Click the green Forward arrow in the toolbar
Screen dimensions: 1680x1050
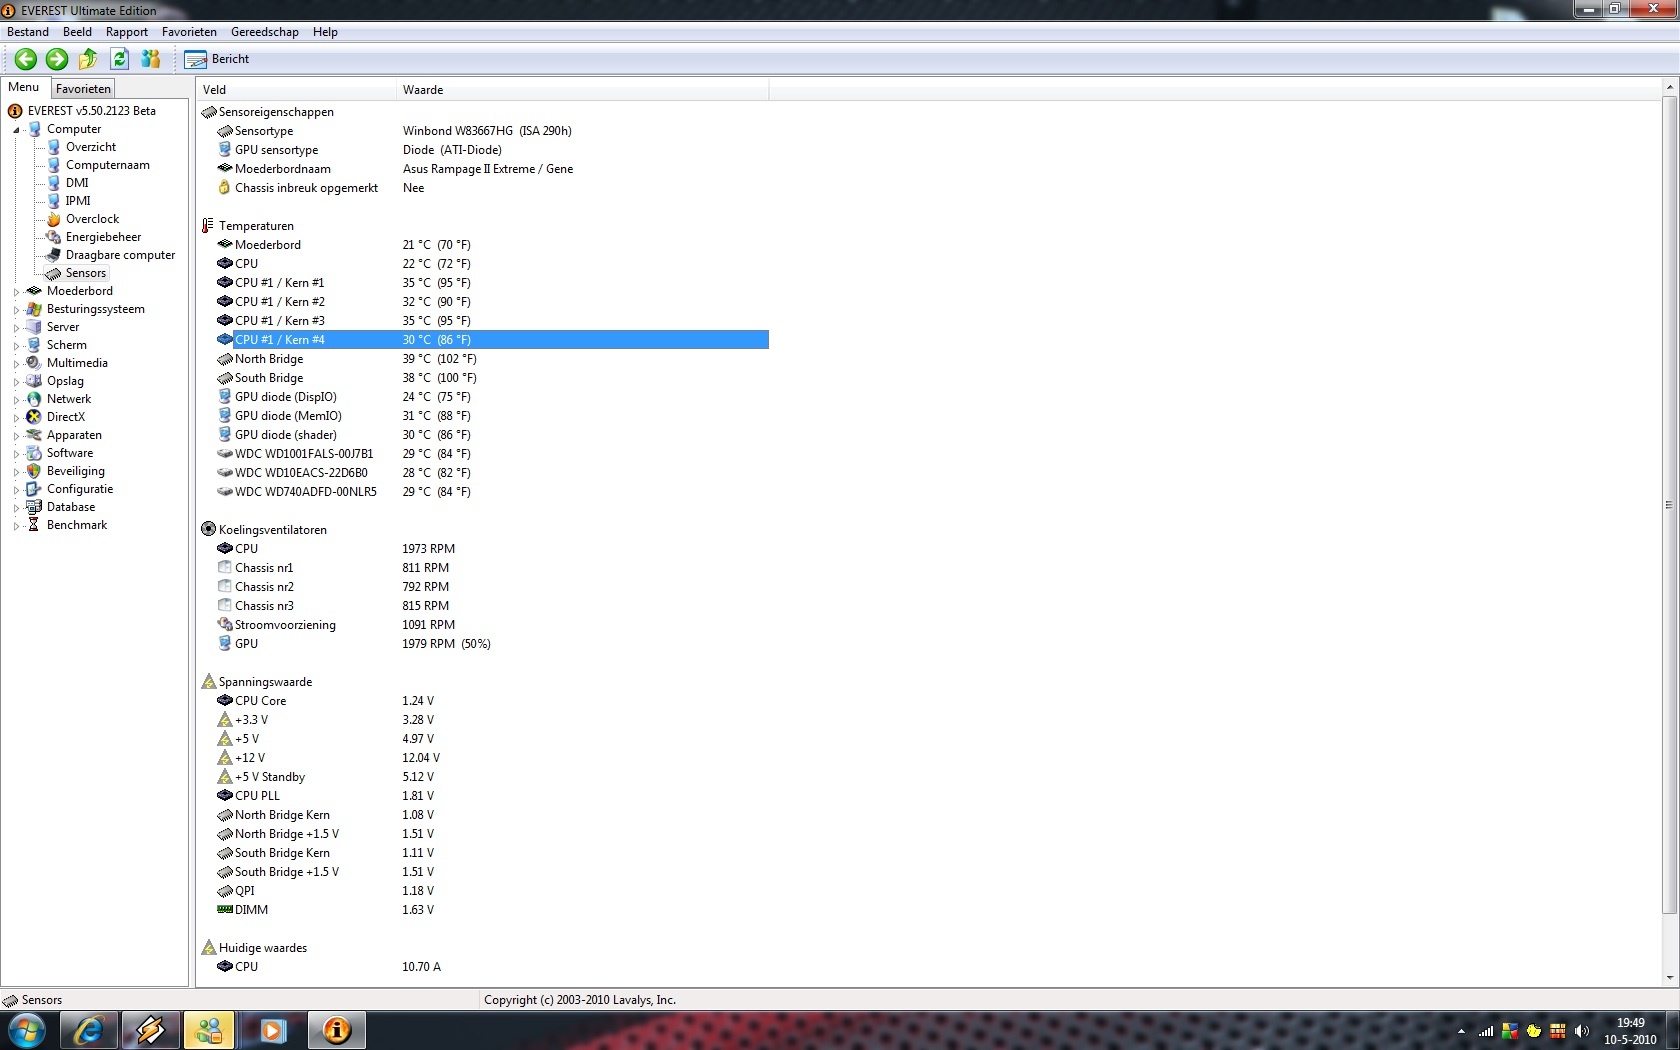click(x=57, y=59)
